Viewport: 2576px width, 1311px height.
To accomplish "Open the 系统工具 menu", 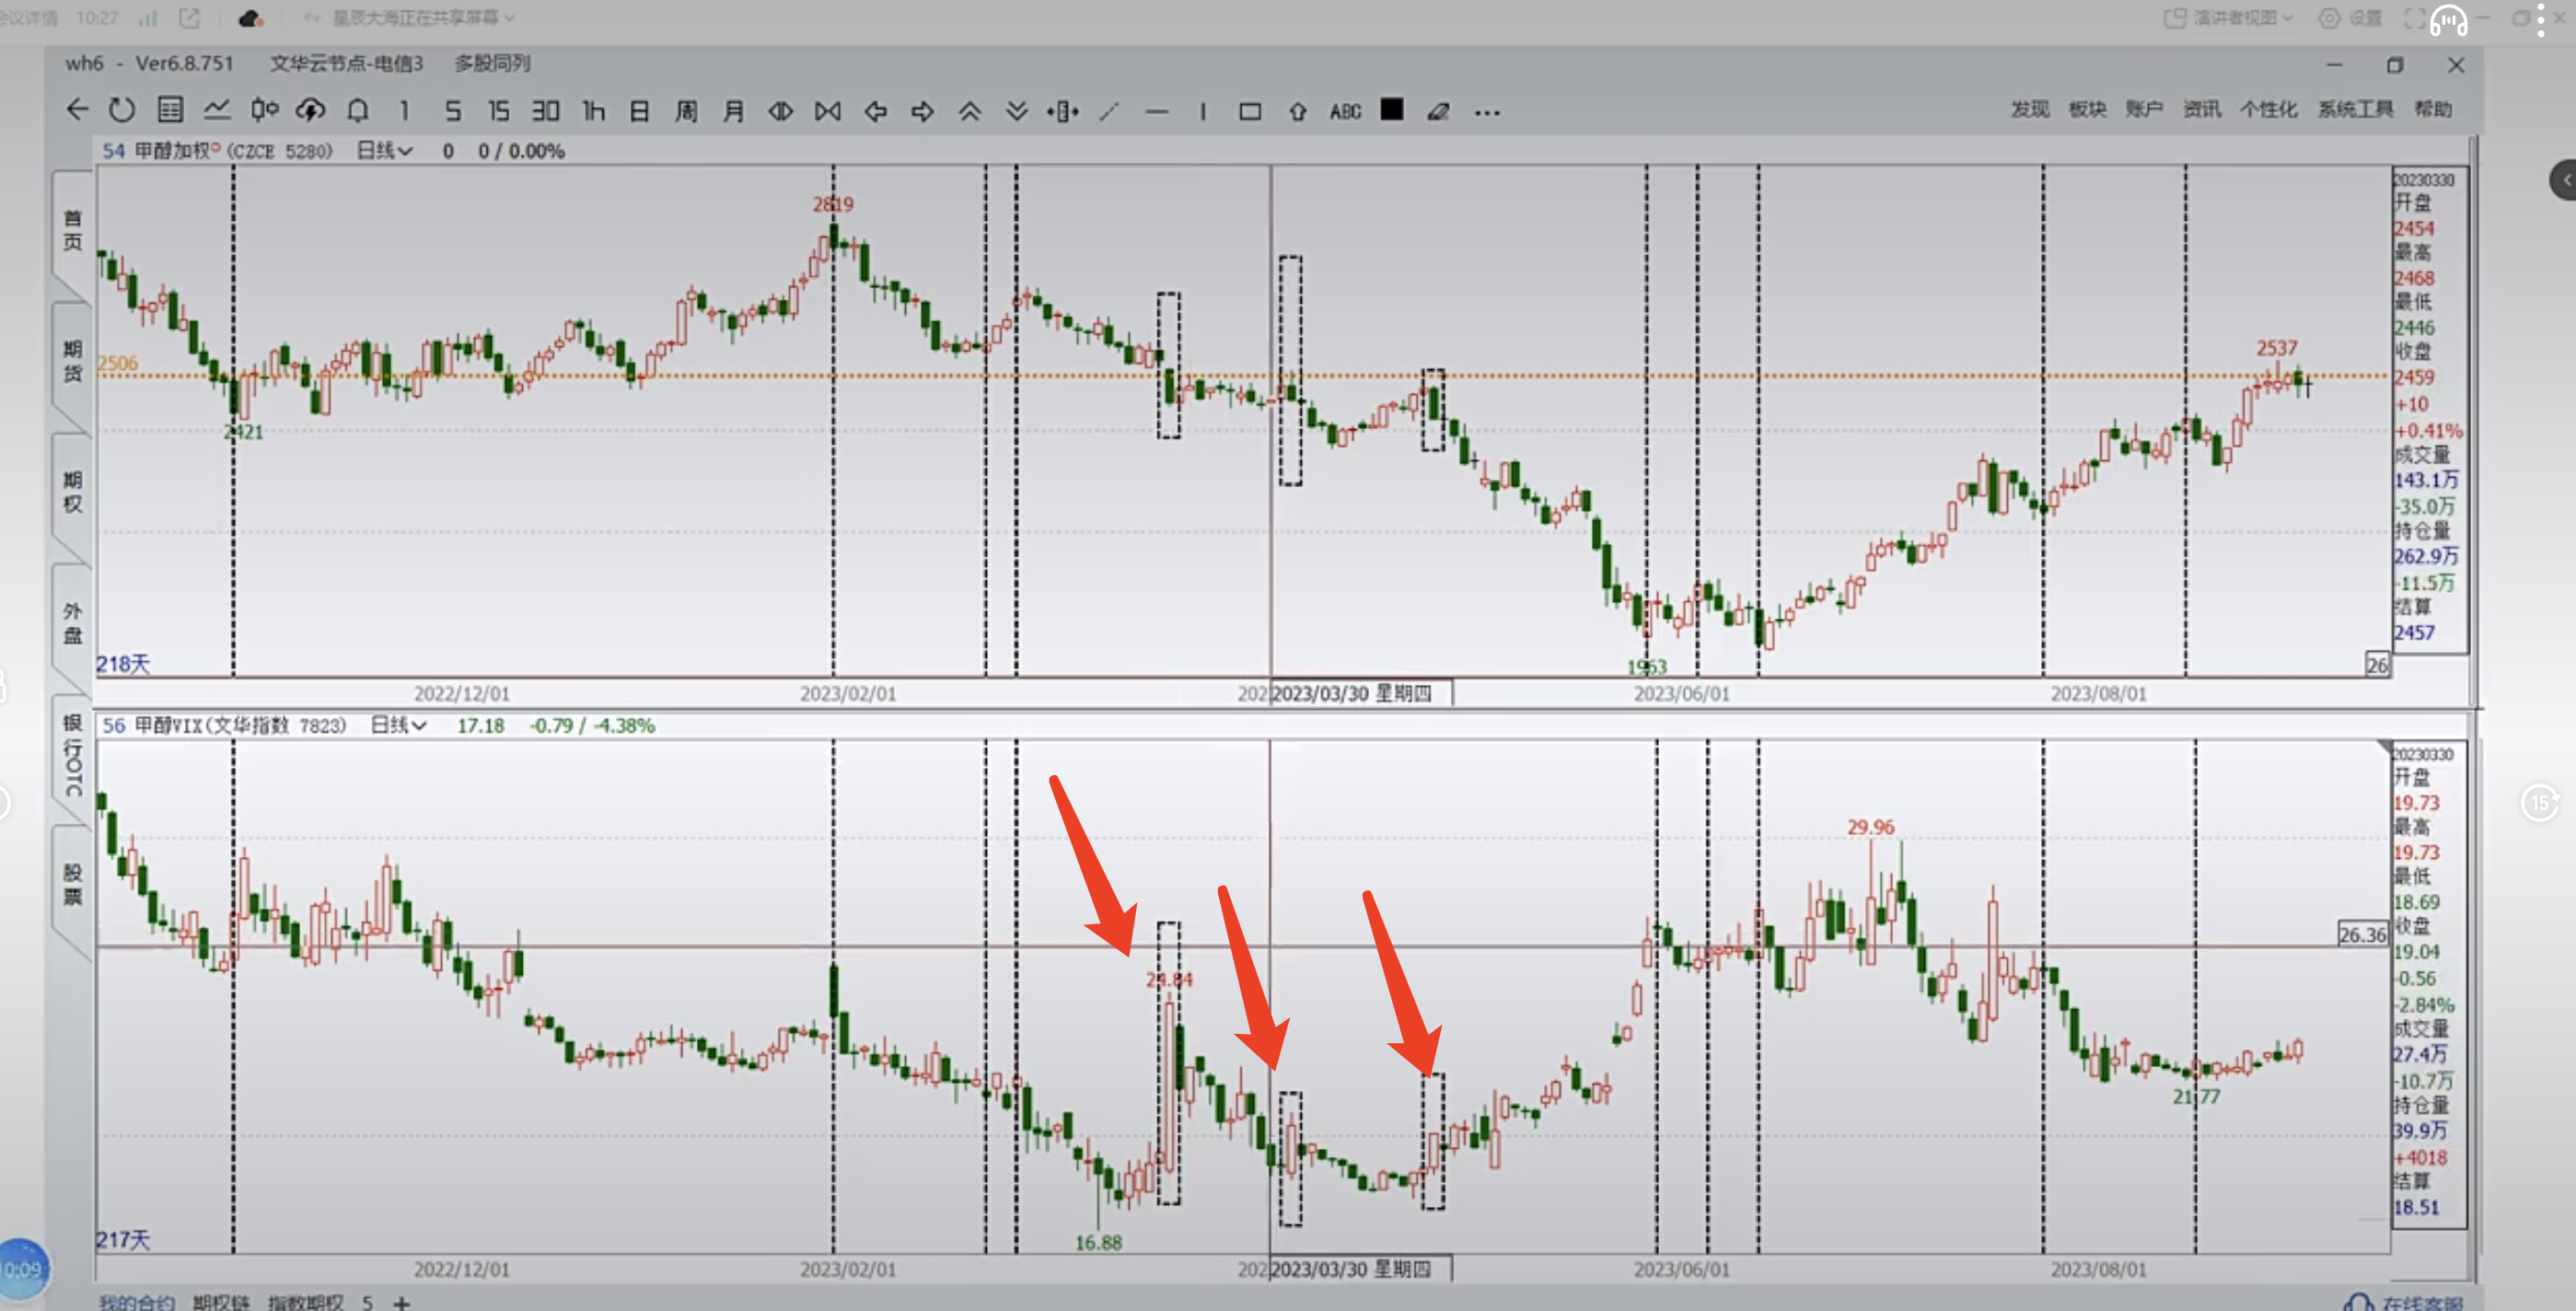I will [2354, 109].
